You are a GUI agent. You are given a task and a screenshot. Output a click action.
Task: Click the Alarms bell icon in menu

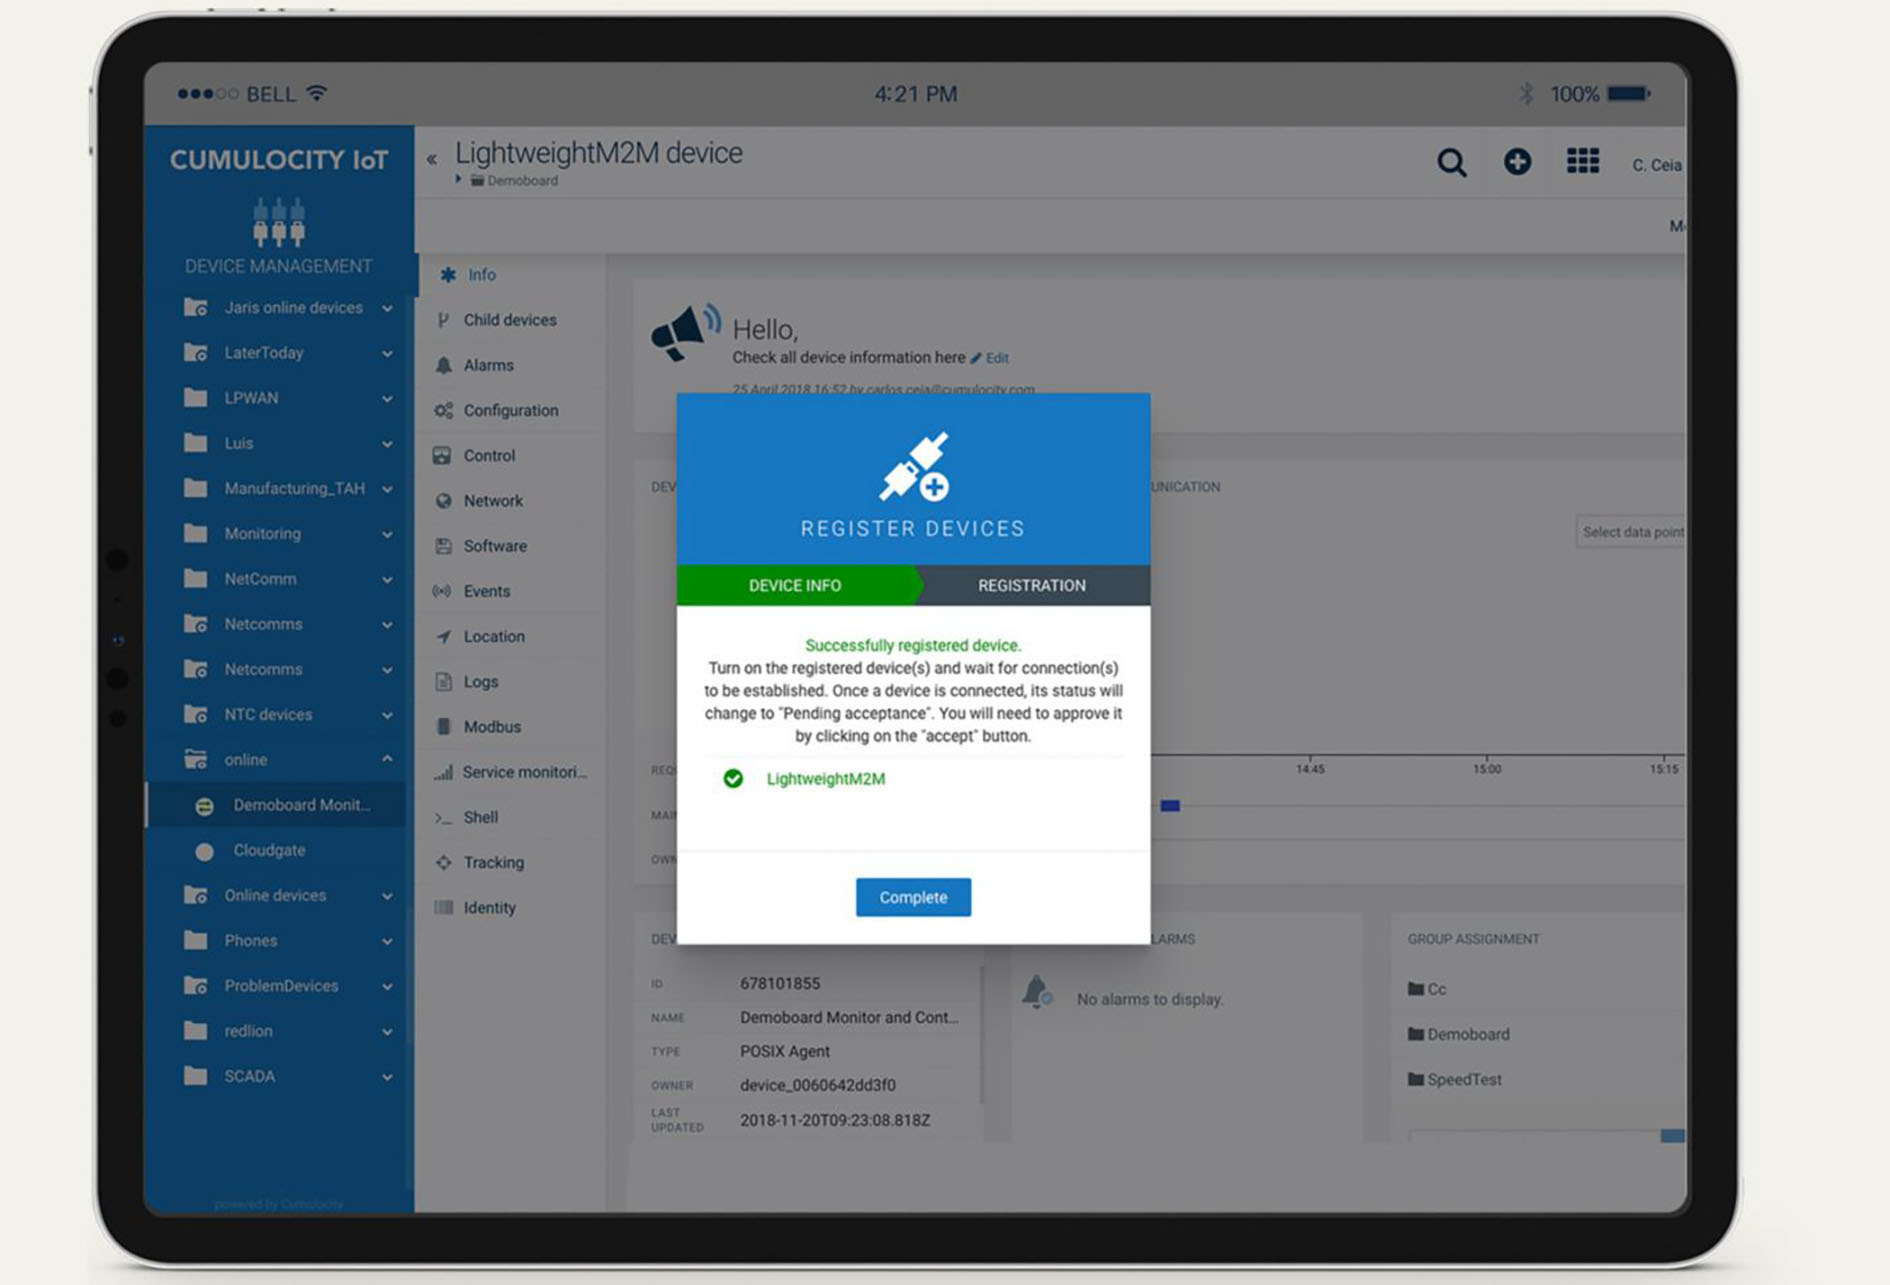pyautogui.click(x=444, y=365)
